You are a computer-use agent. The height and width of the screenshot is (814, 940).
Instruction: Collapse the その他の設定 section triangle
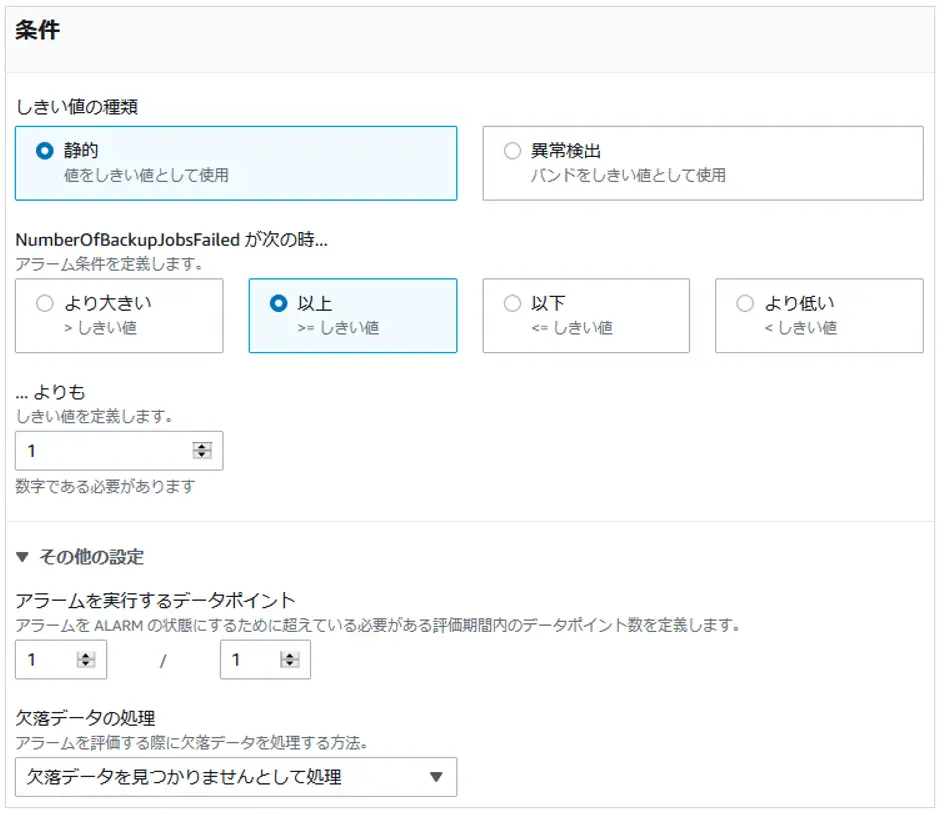[x=22, y=557]
